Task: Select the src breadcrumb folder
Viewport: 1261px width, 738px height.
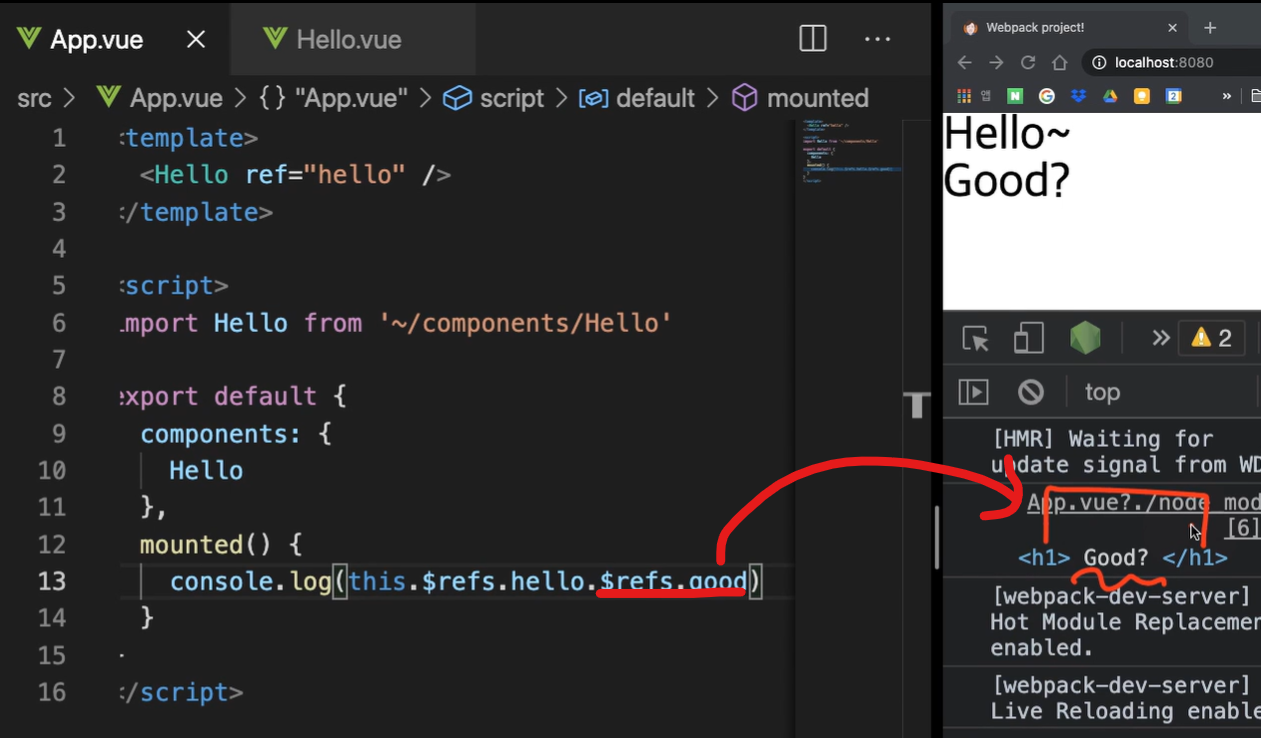Action: [x=34, y=98]
